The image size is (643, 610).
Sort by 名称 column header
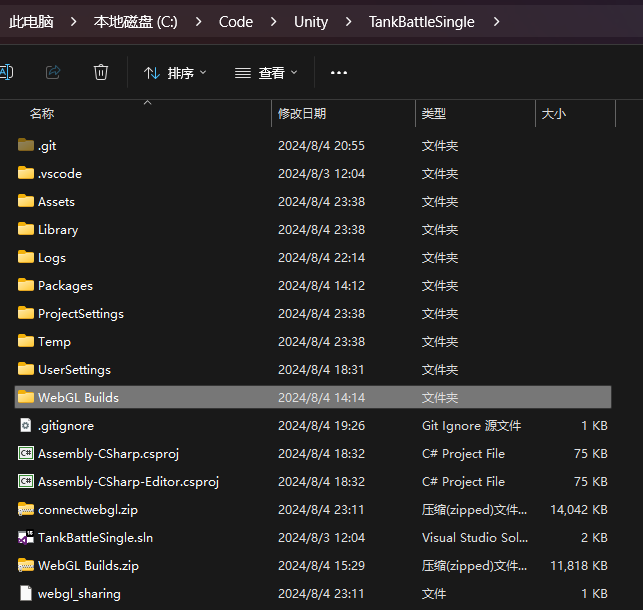[x=41, y=114]
